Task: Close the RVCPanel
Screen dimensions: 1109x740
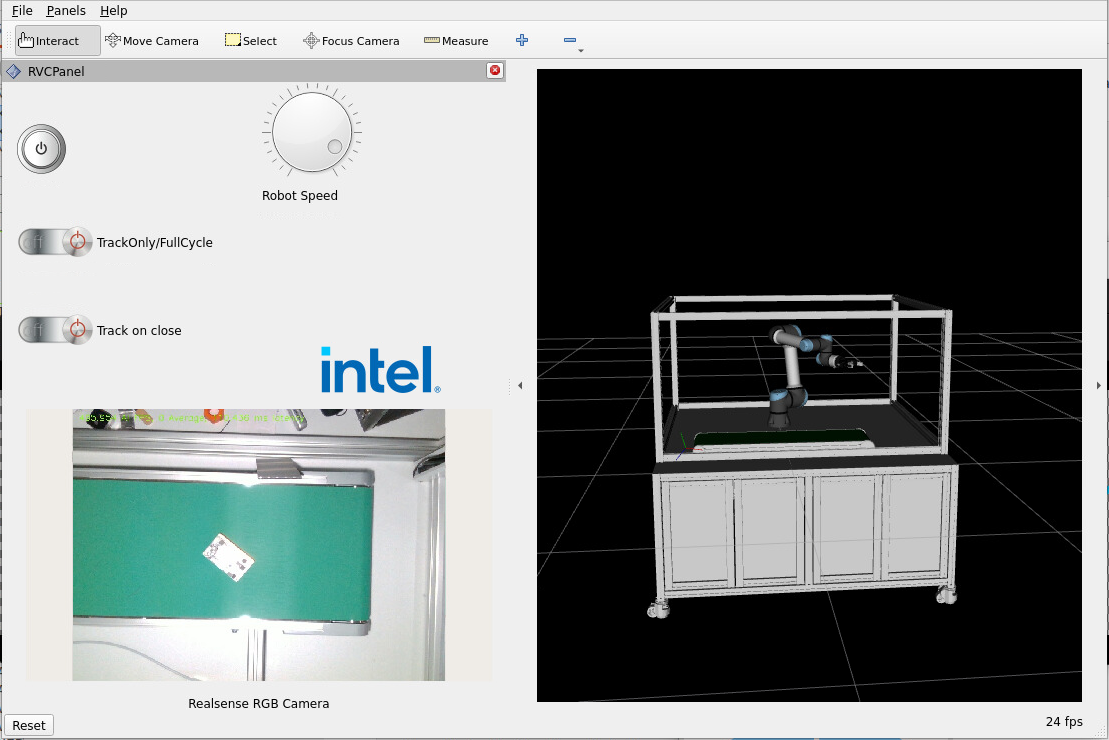Action: click(x=494, y=70)
